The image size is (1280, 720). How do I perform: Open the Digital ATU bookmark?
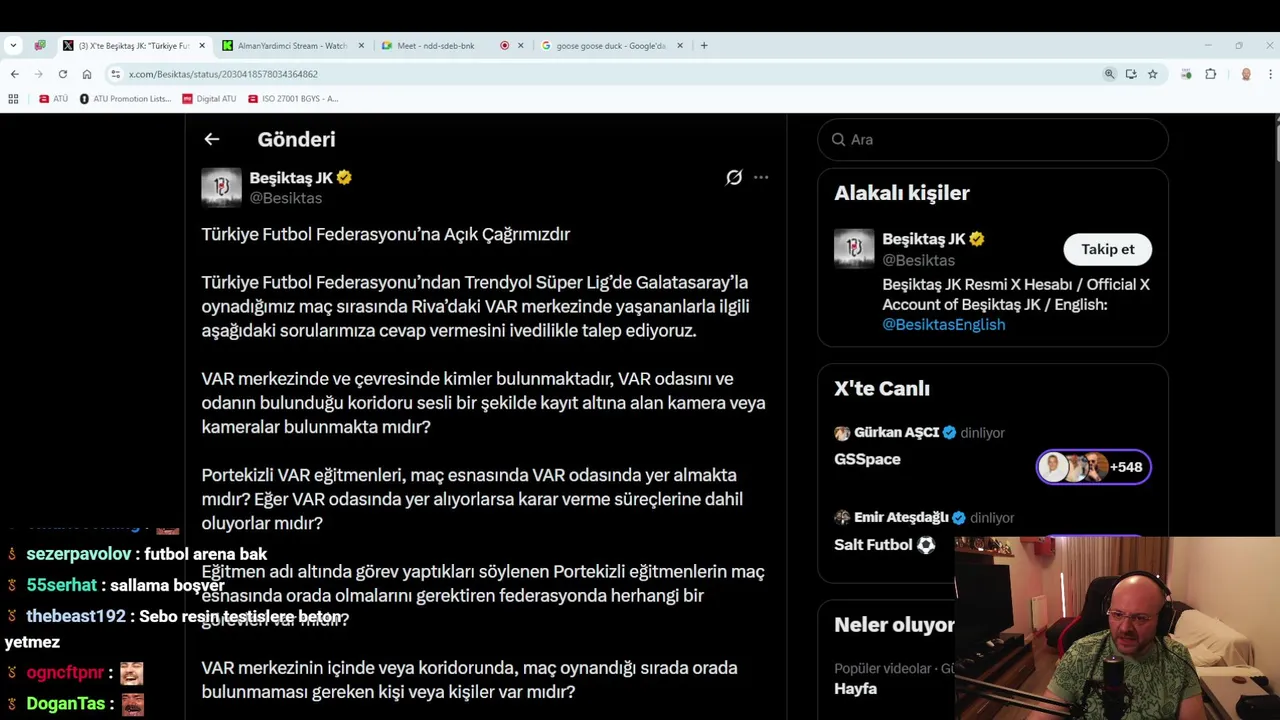(x=209, y=99)
